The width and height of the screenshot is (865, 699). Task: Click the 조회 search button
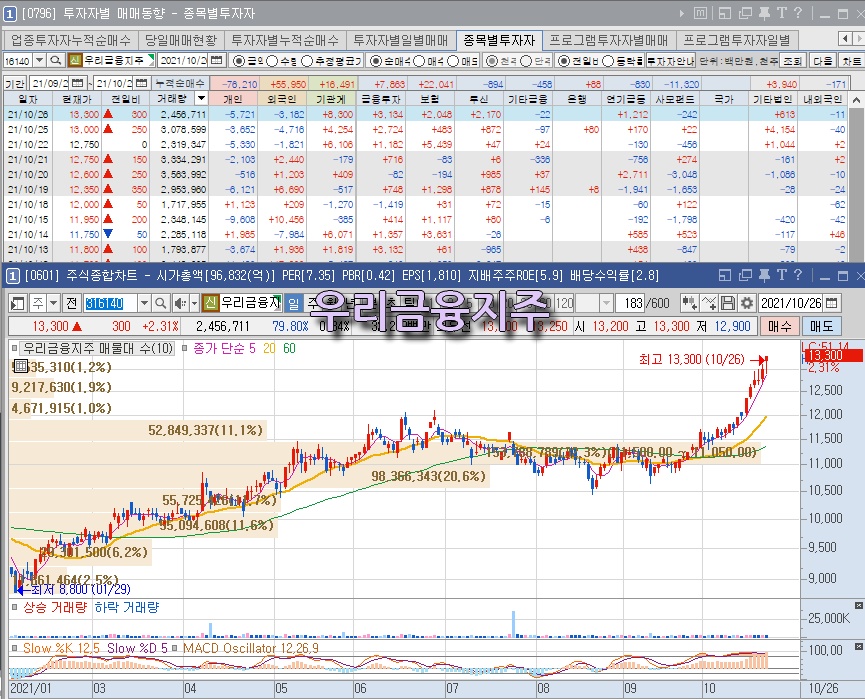793,60
